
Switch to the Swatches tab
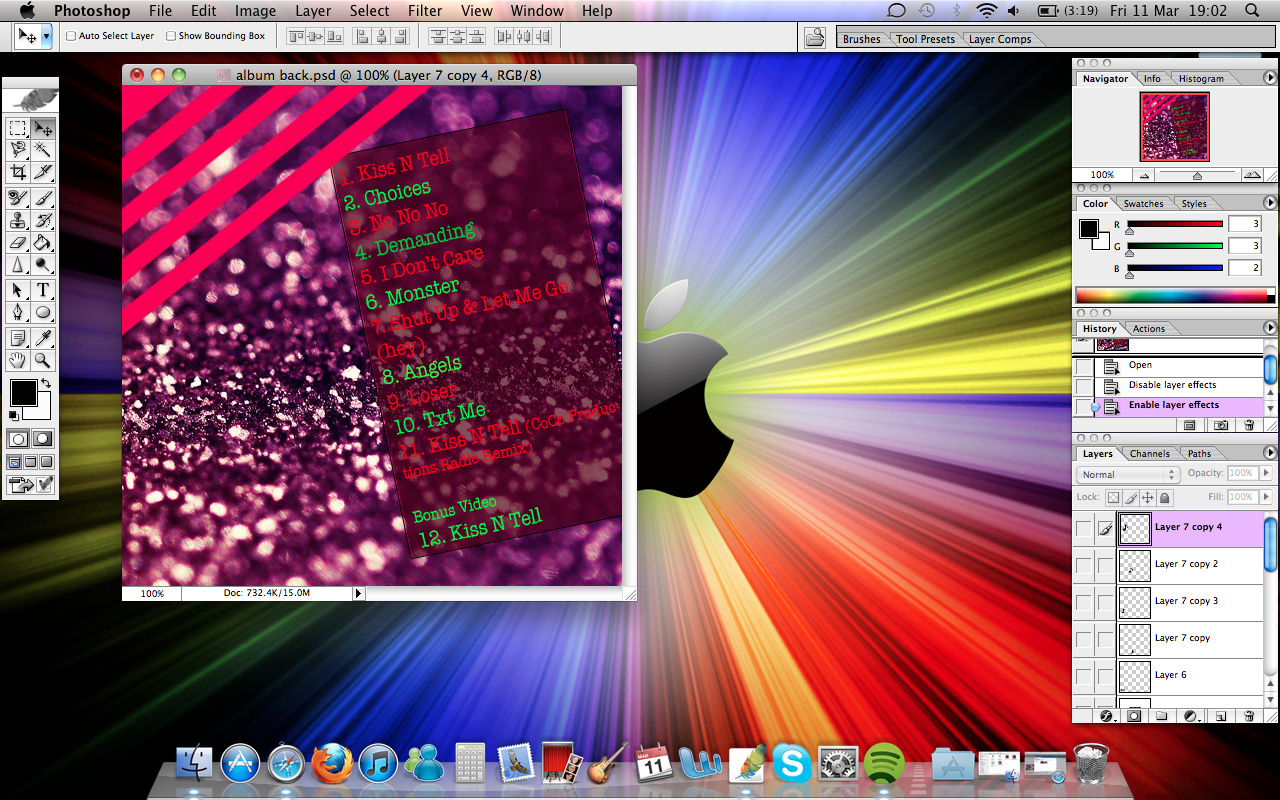pos(1143,204)
